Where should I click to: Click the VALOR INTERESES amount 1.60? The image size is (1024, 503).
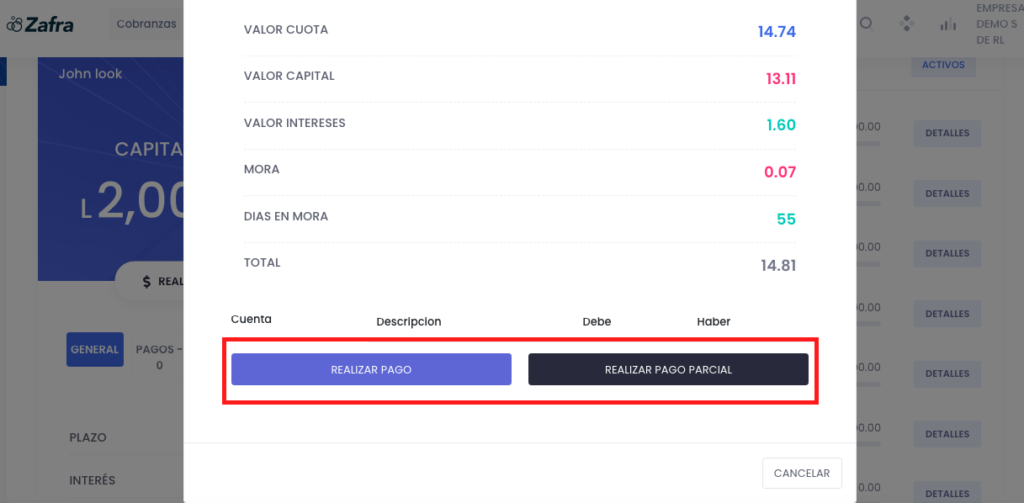(781, 125)
